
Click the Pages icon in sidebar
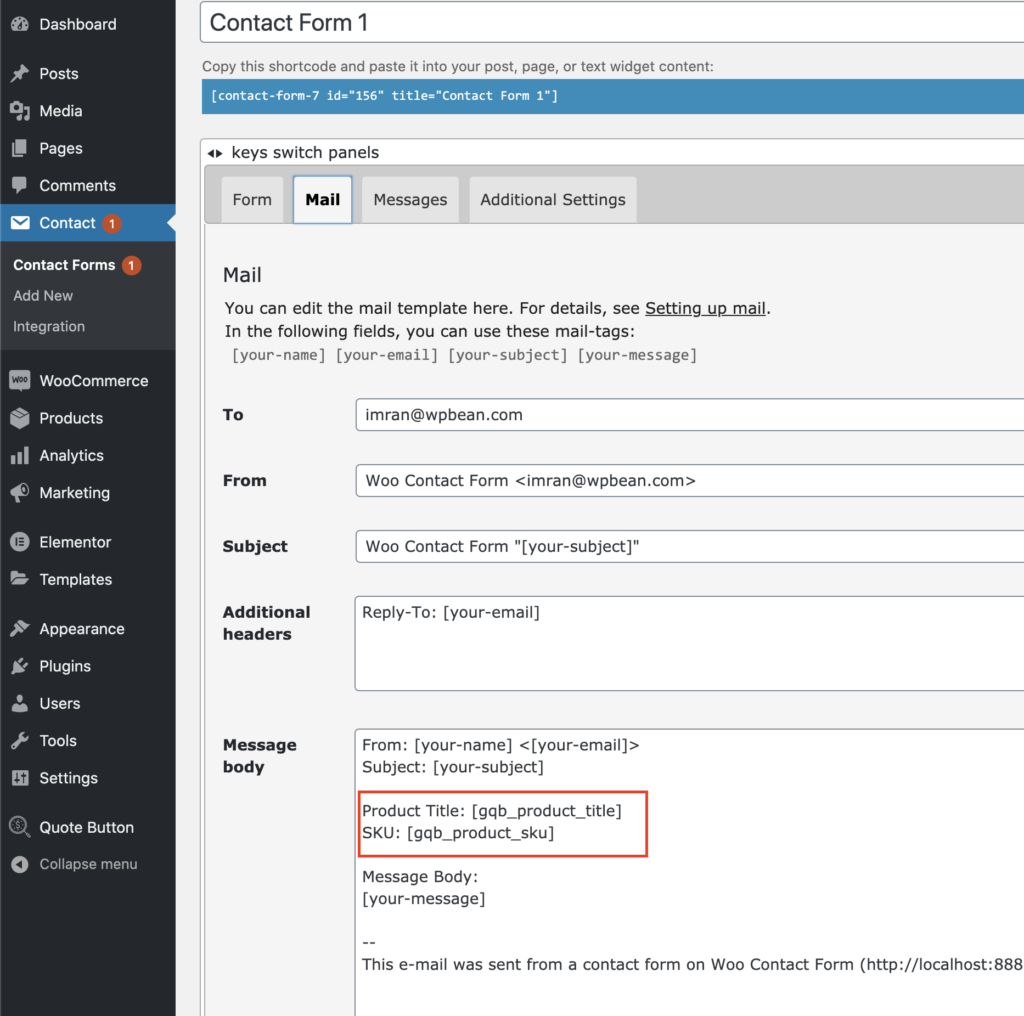click(x=20, y=148)
